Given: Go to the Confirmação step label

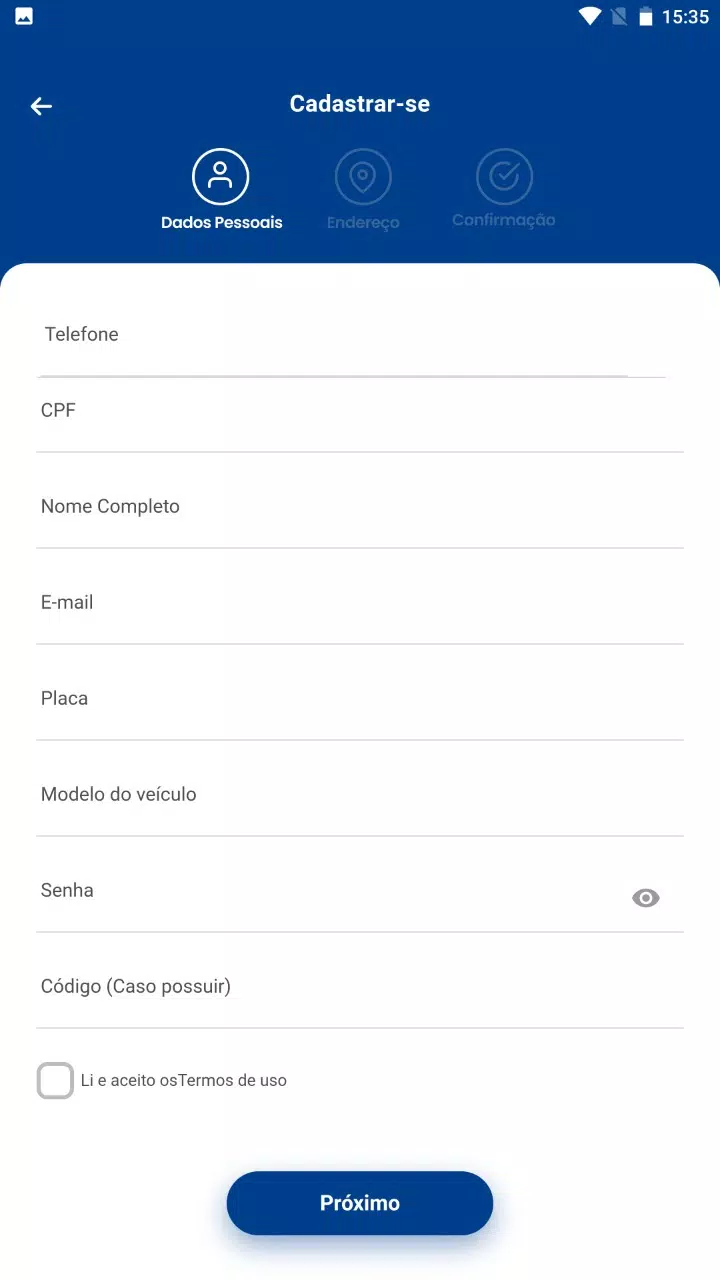Looking at the screenshot, I should (x=504, y=220).
